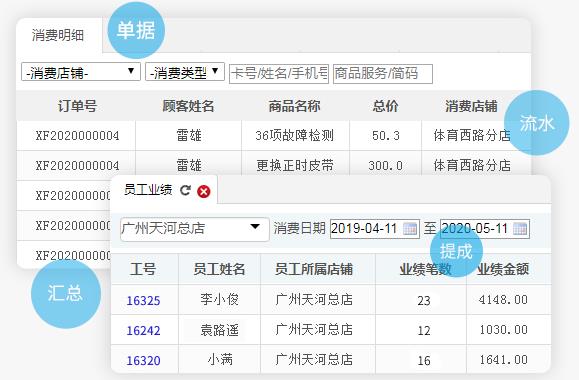Sort by 消费店铺 column header
The image size is (579, 380).
tap(471, 106)
